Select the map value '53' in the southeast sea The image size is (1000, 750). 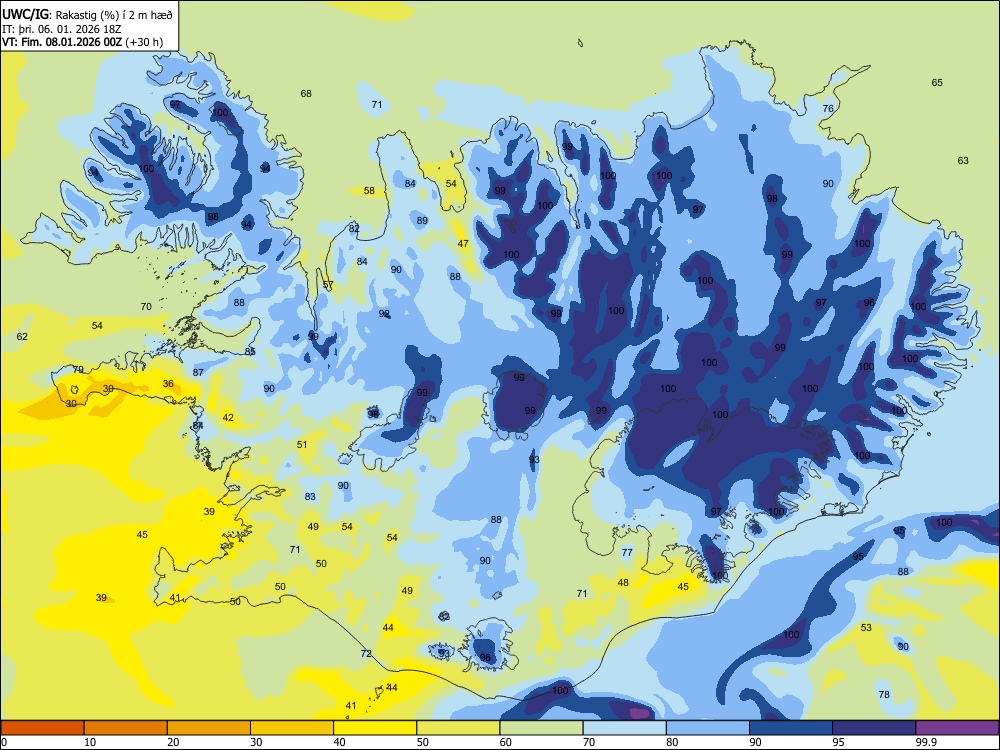pos(866,628)
